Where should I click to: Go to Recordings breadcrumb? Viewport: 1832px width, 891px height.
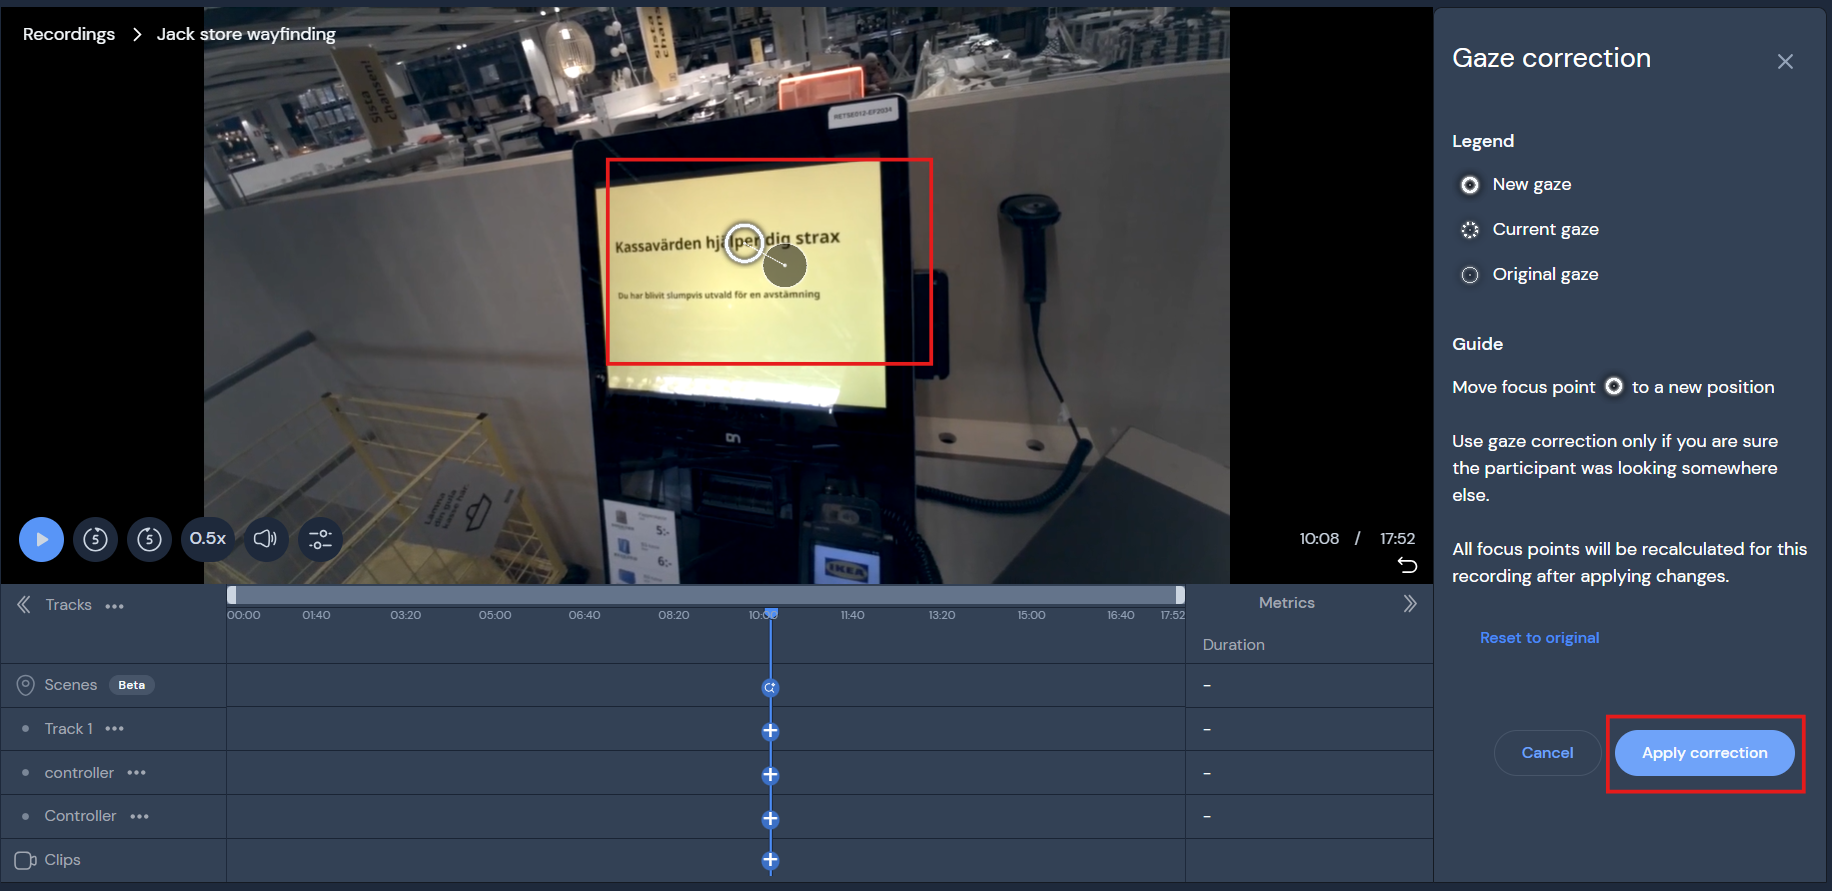(x=69, y=34)
